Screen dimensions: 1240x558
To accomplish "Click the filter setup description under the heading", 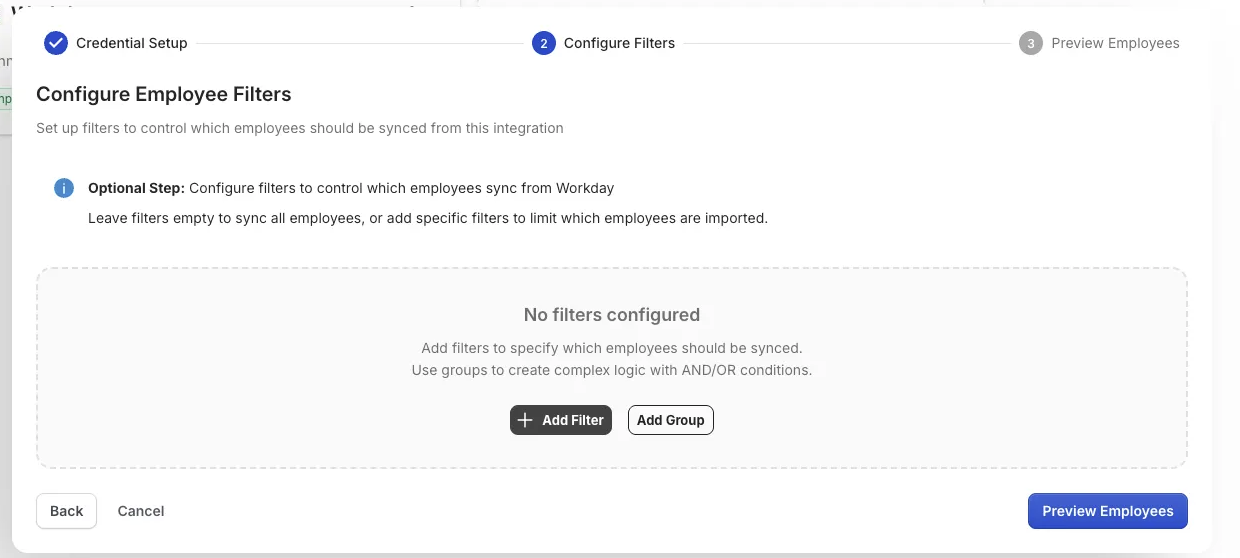I will (x=300, y=128).
